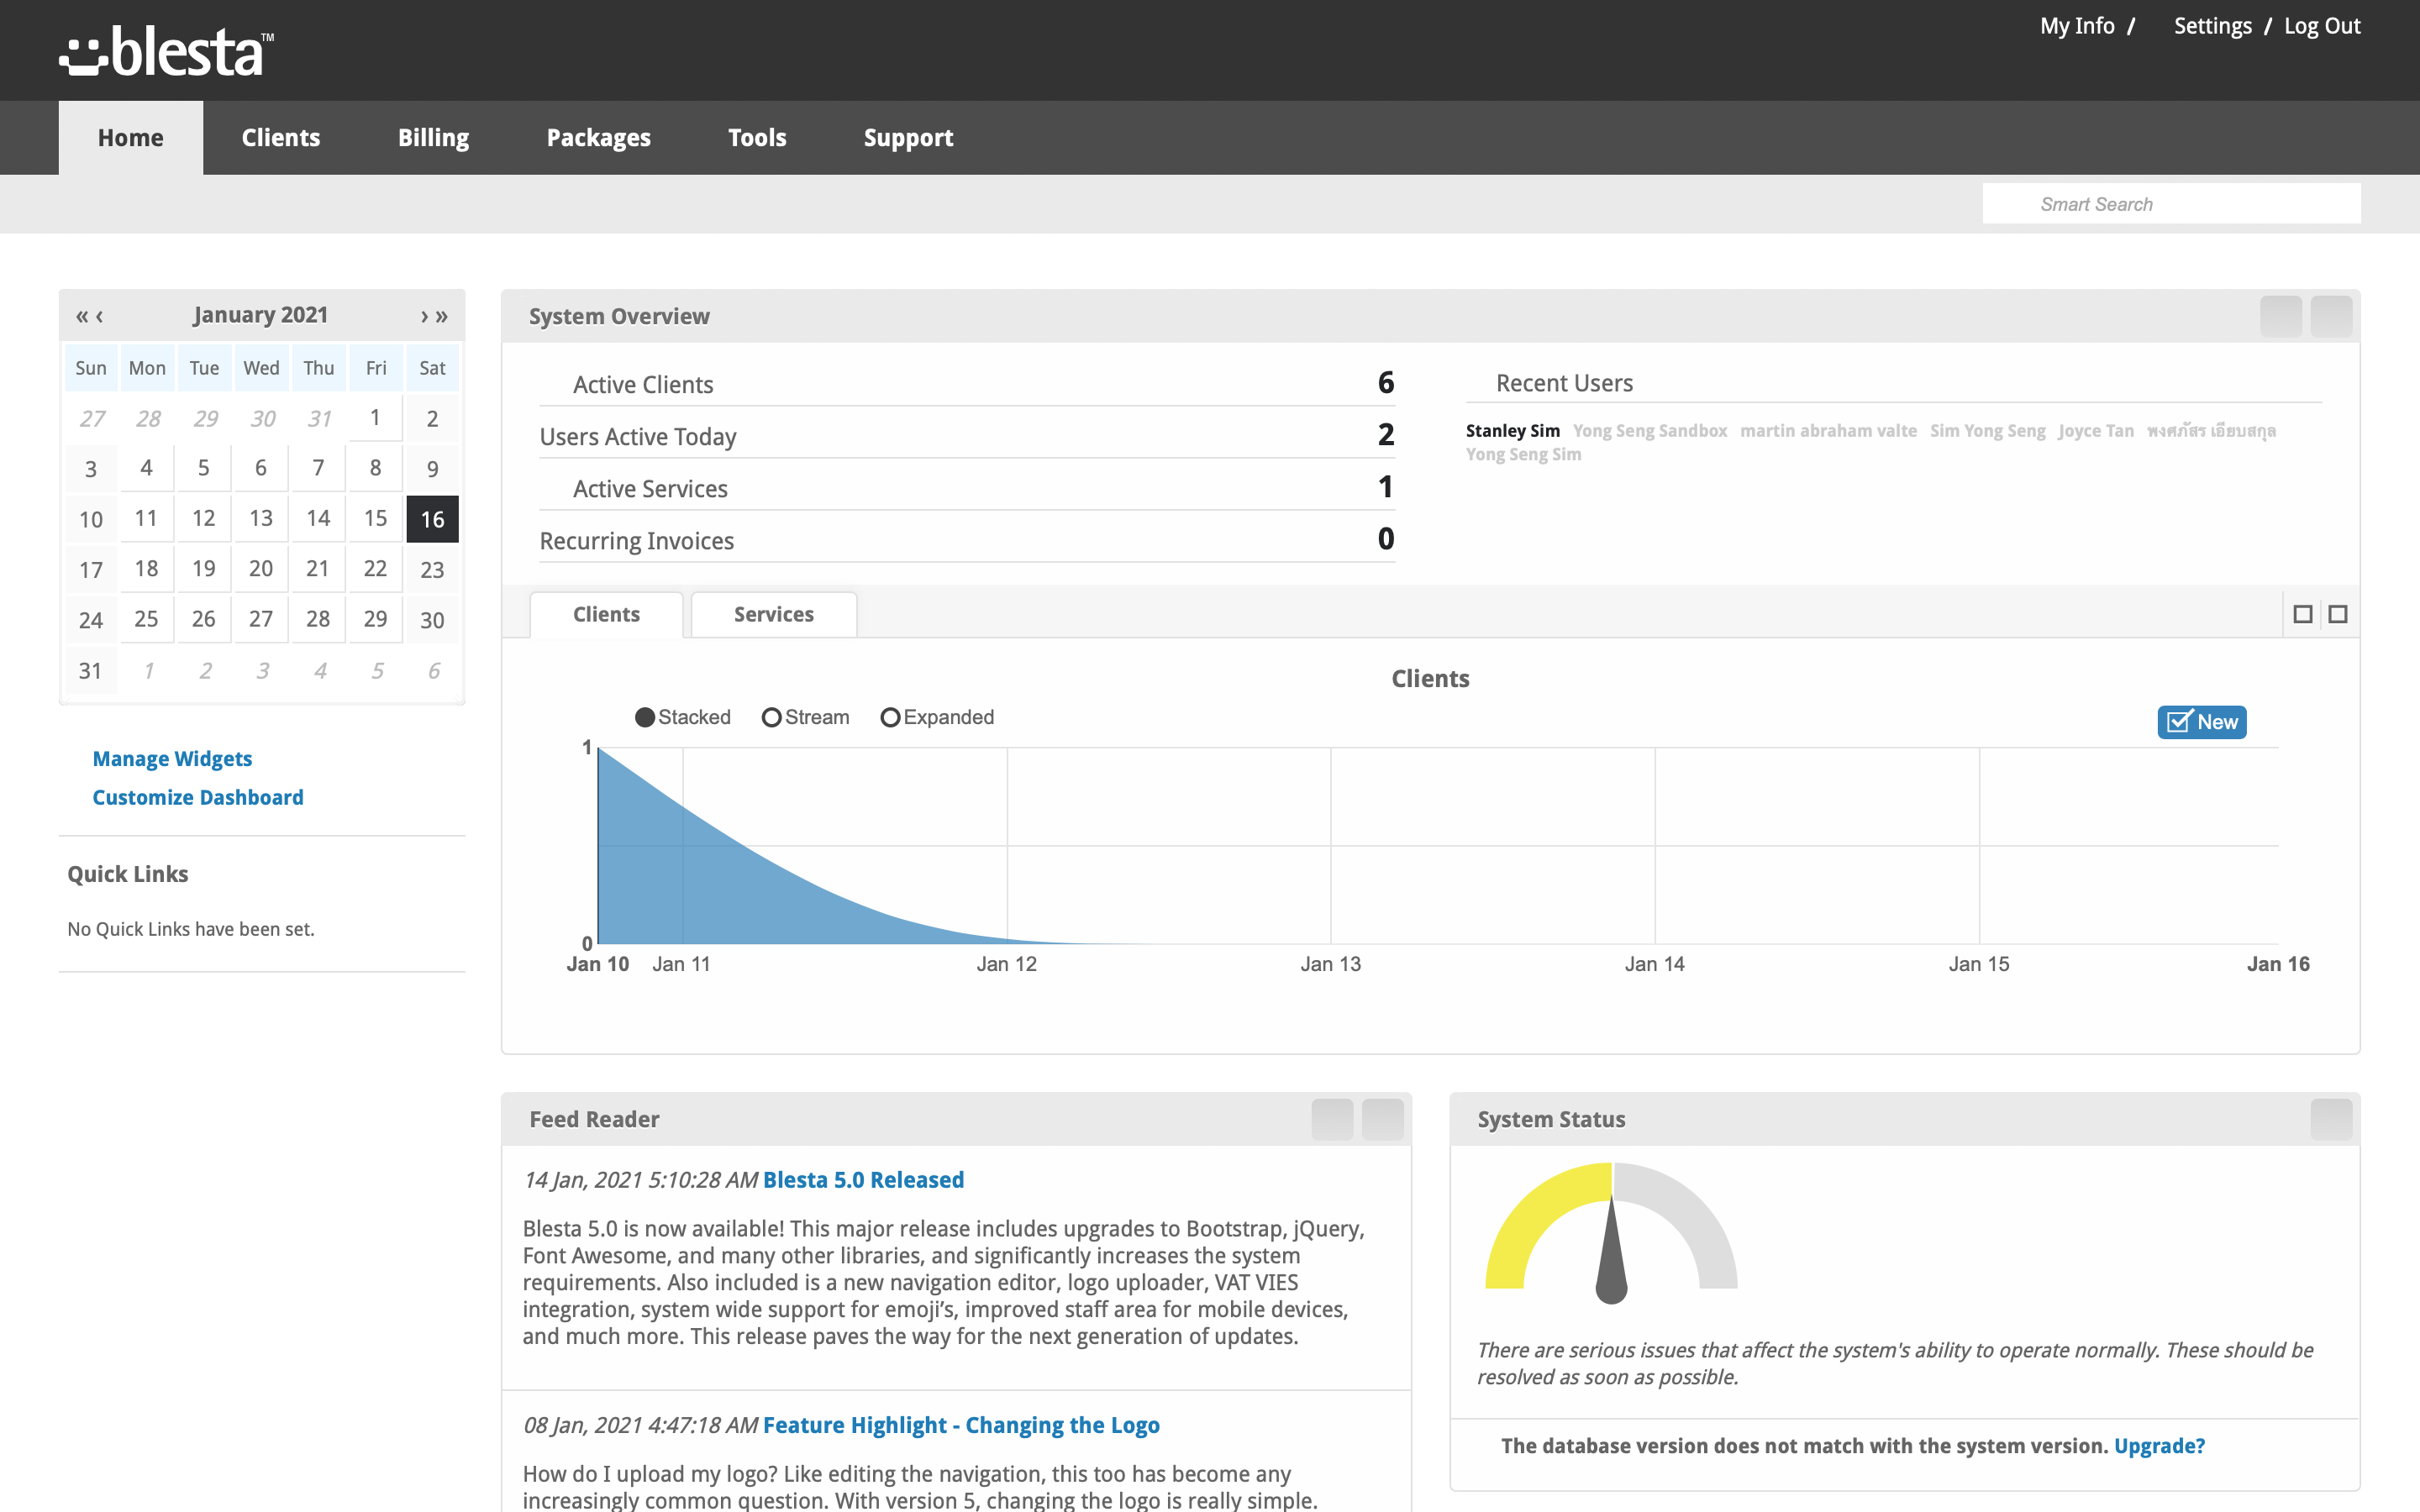Select January 1 in the calendar

click(x=375, y=418)
